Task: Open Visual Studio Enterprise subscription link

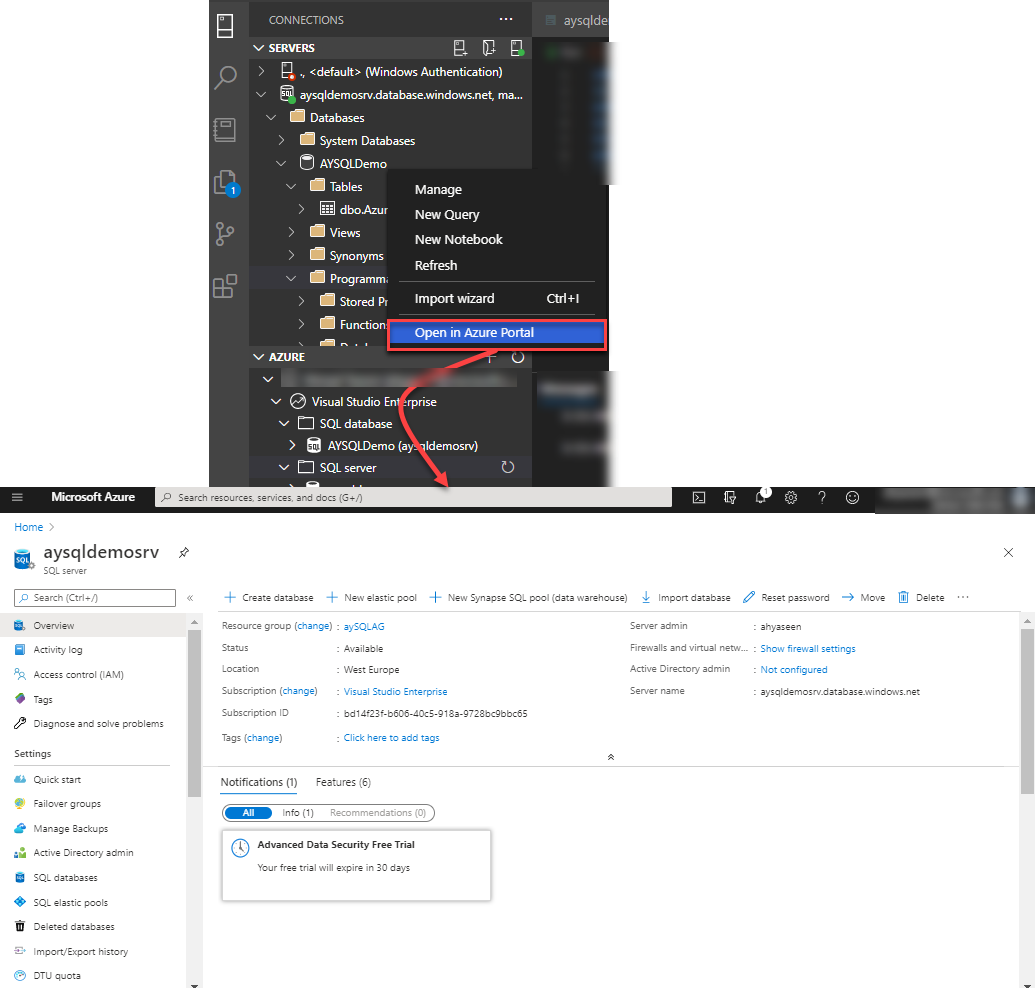Action: [395, 692]
